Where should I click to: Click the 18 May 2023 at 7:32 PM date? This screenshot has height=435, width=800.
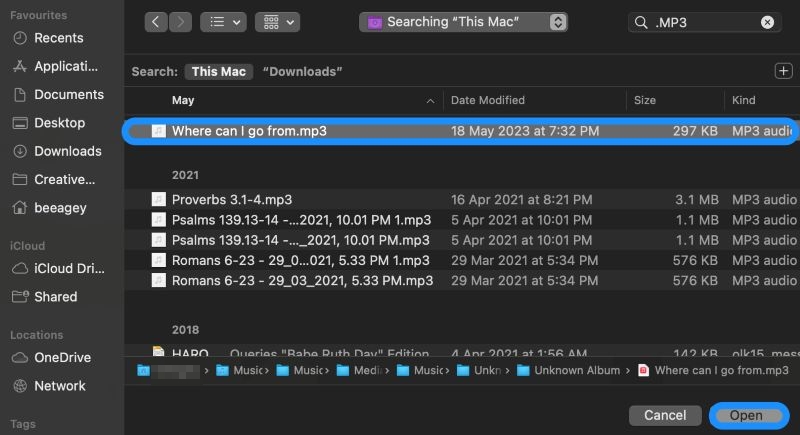pyautogui.click(x=525, y=131)
